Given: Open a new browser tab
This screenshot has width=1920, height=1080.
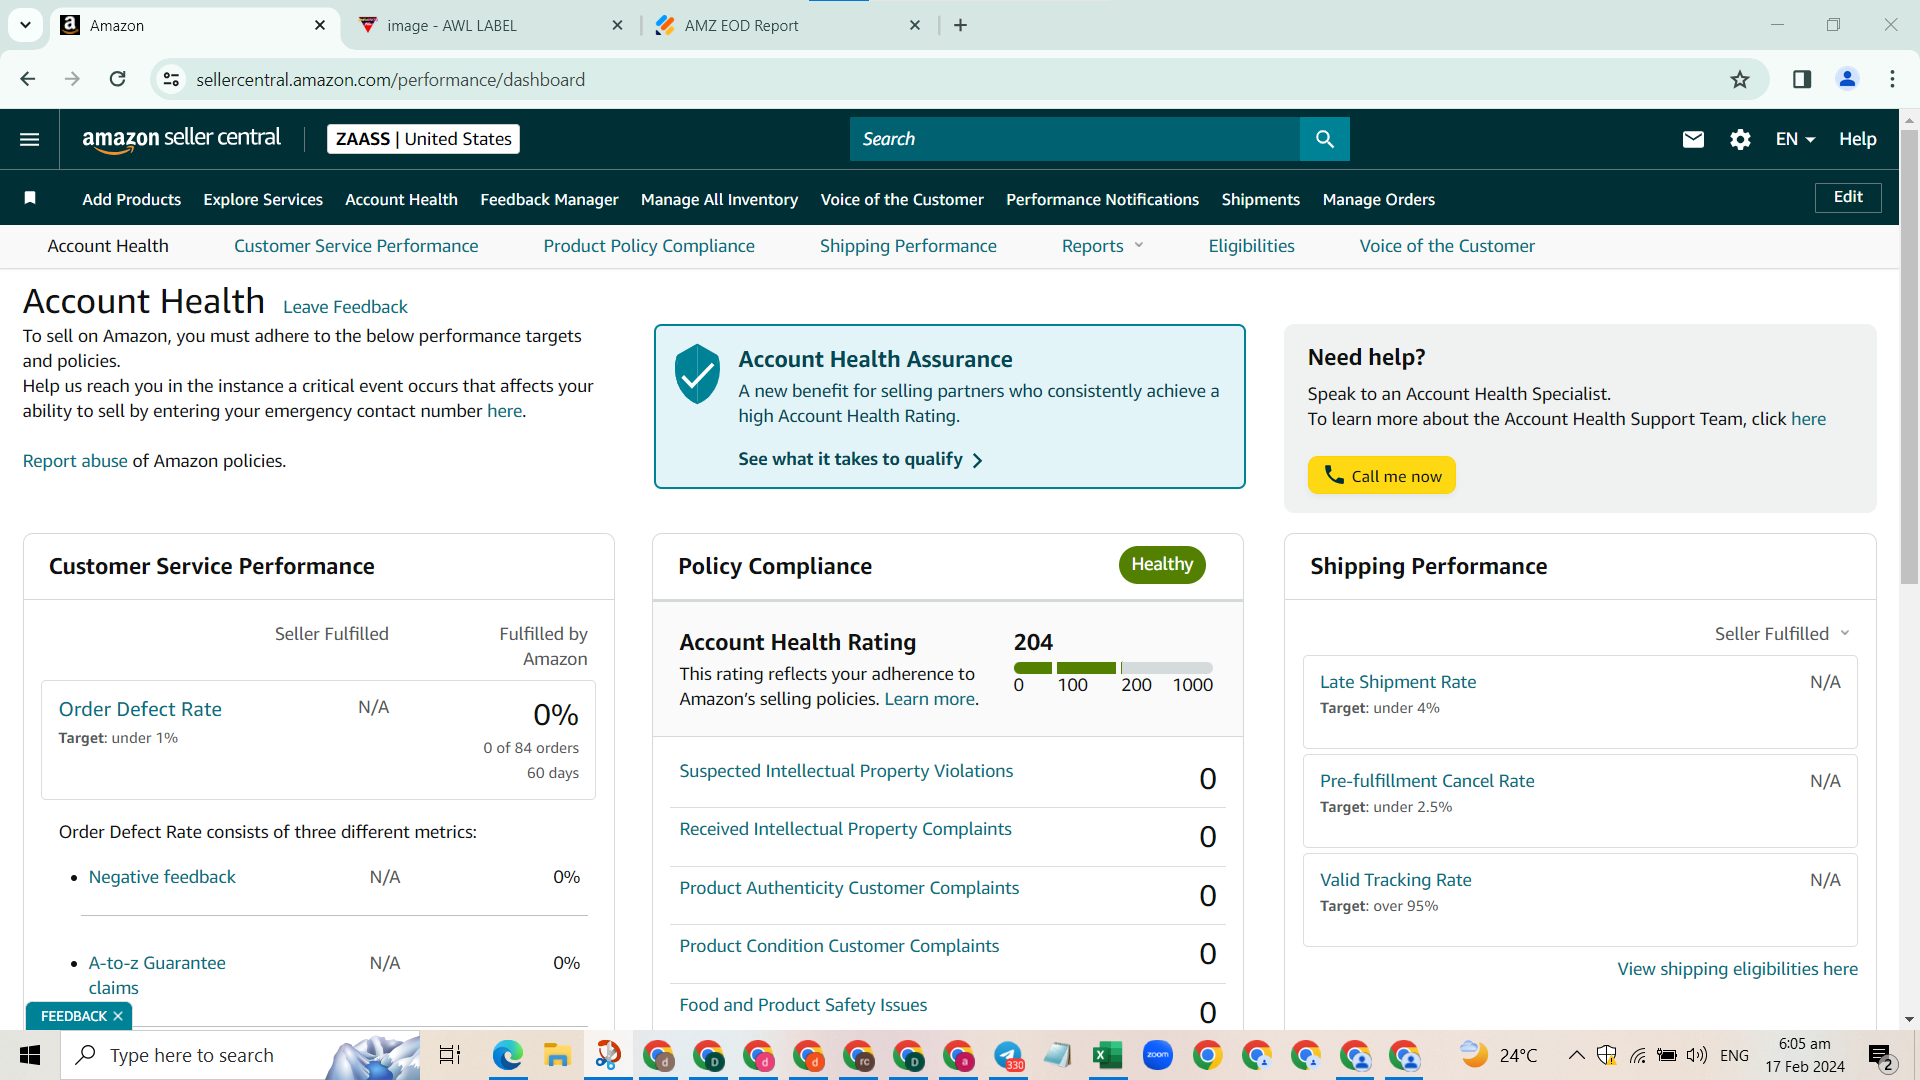Looking at the screenshot, I should [960, 25].
